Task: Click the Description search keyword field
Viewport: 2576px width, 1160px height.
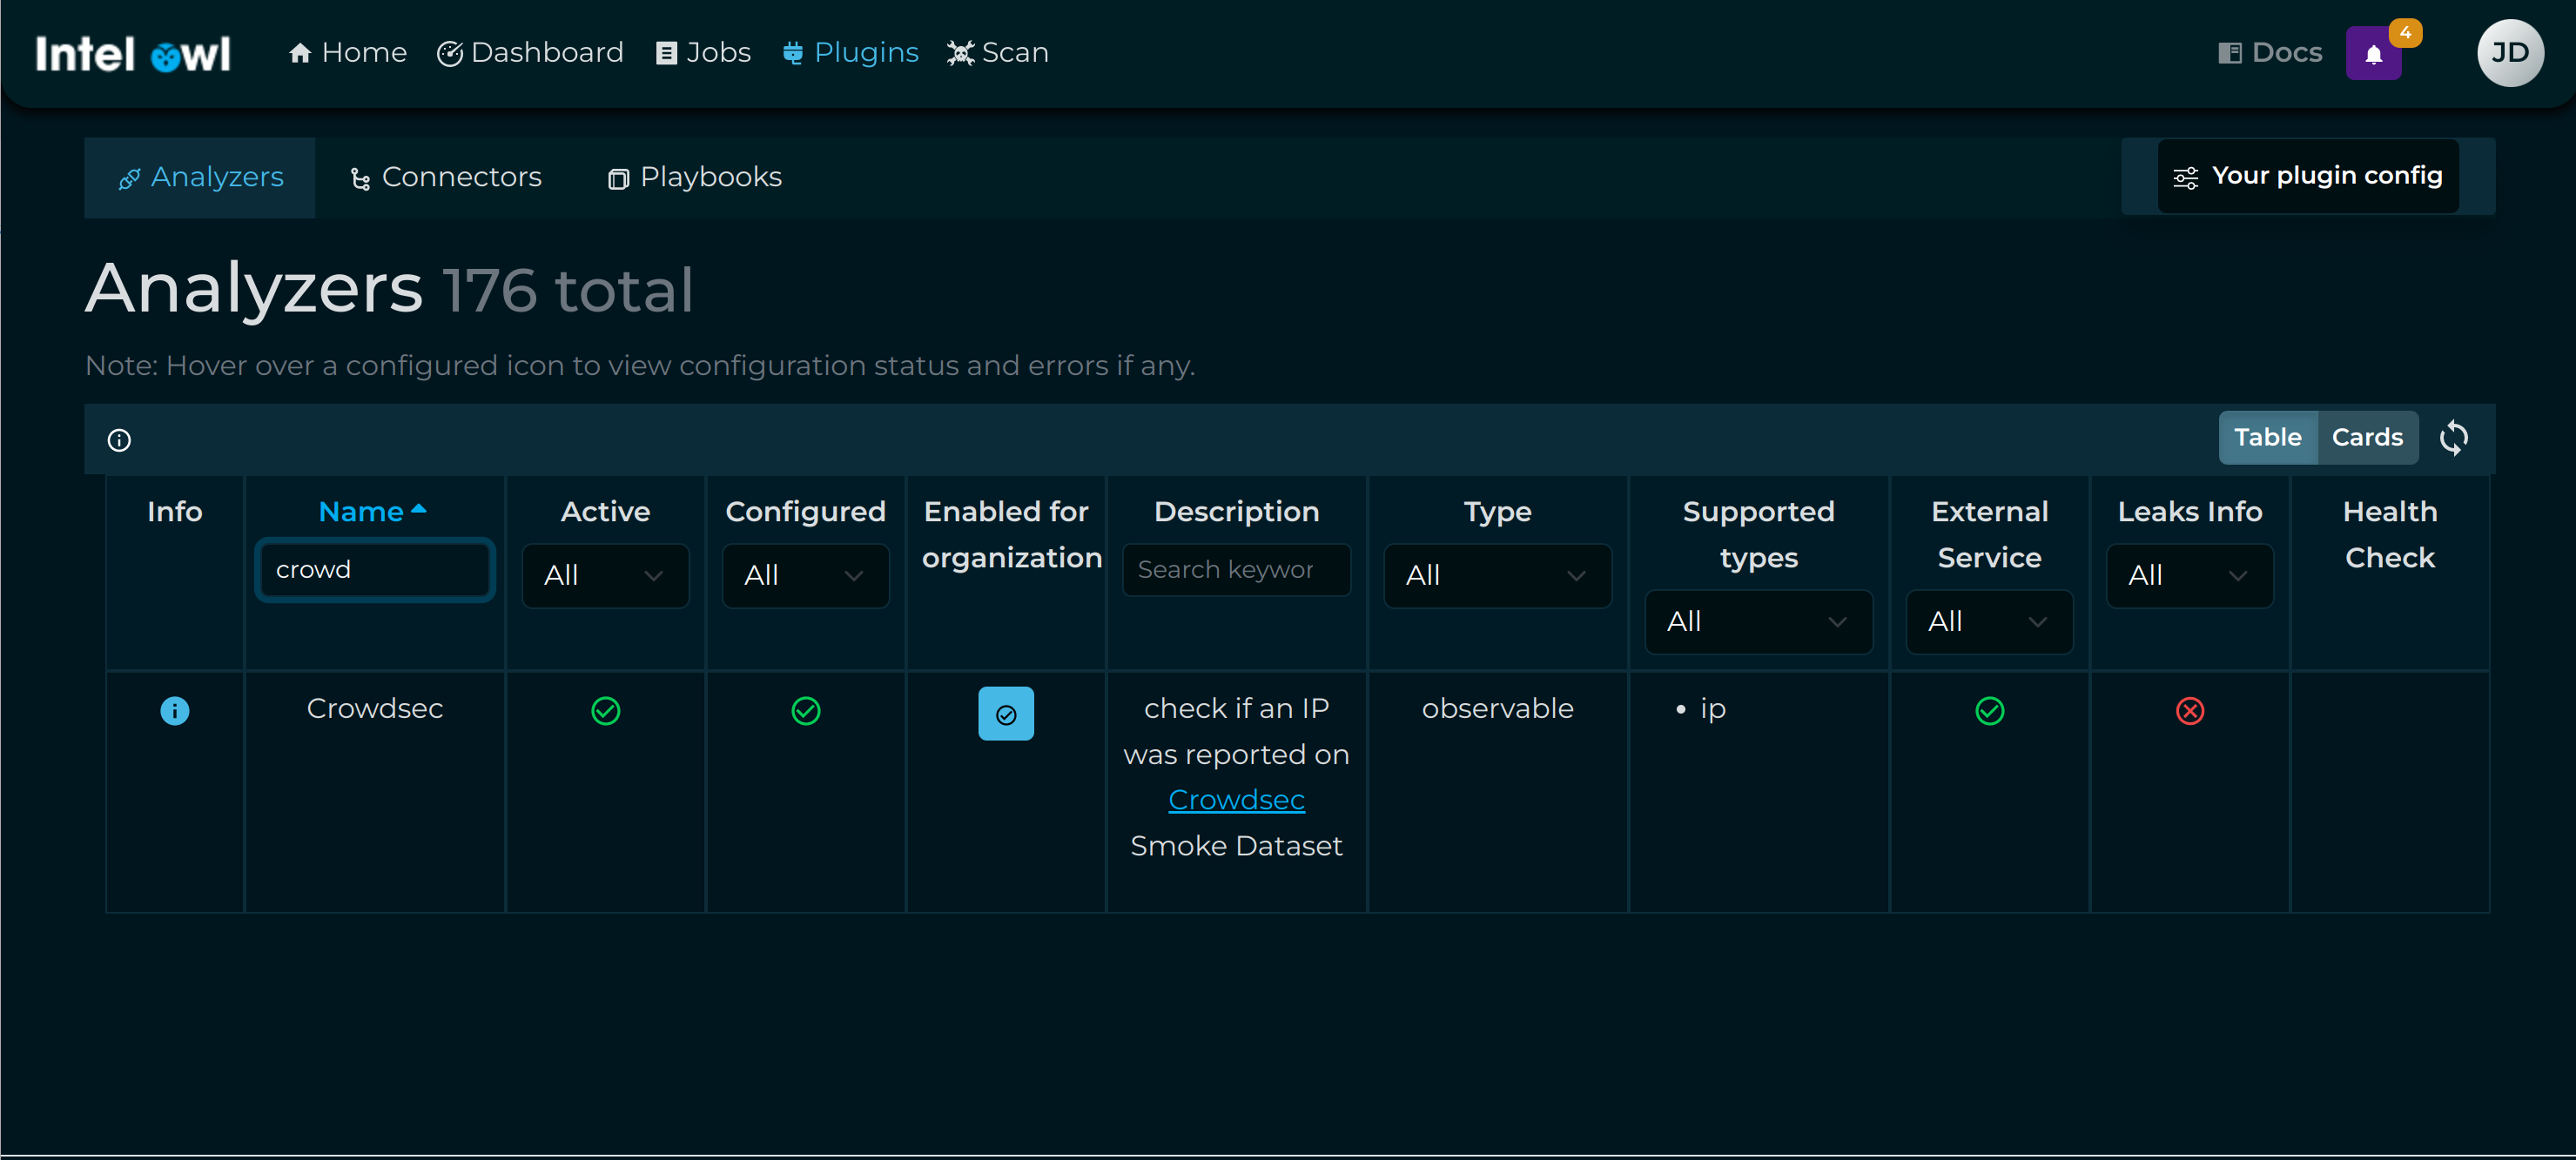Action: pos(1236,569)
